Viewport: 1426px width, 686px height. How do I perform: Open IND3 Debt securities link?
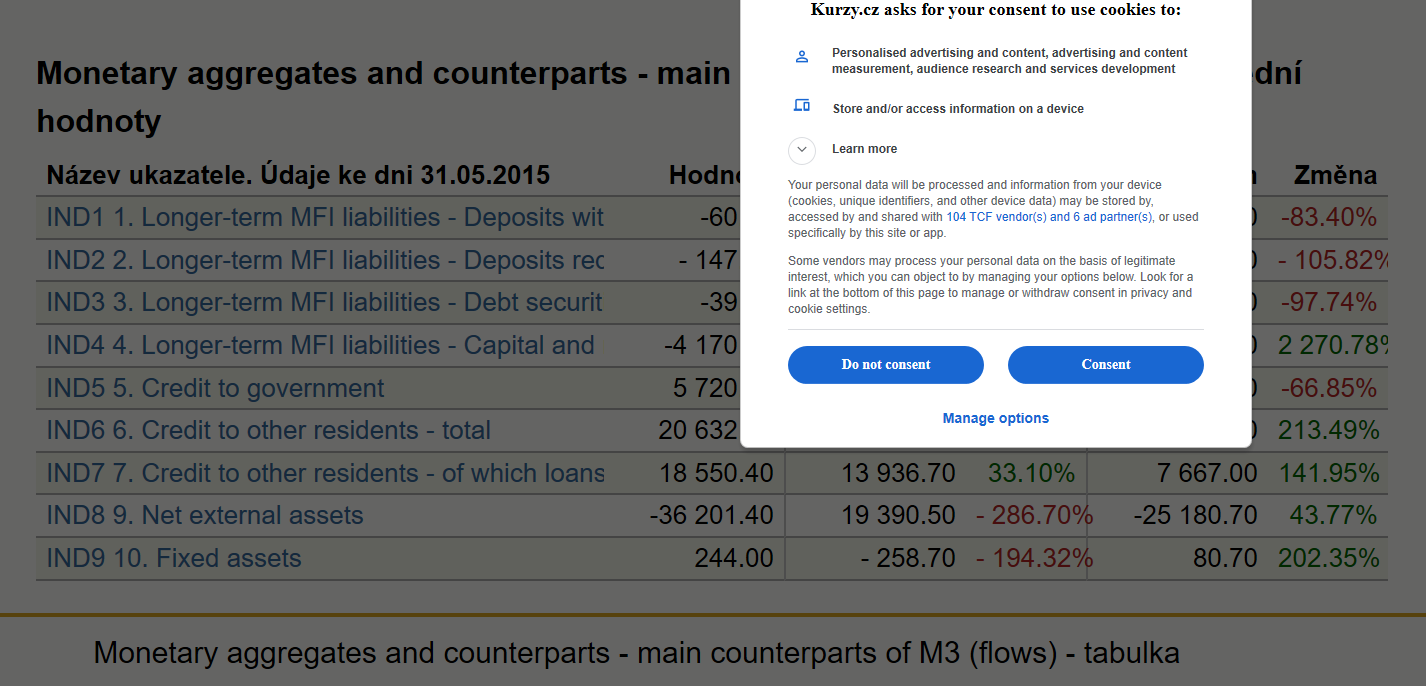point(325,303)
